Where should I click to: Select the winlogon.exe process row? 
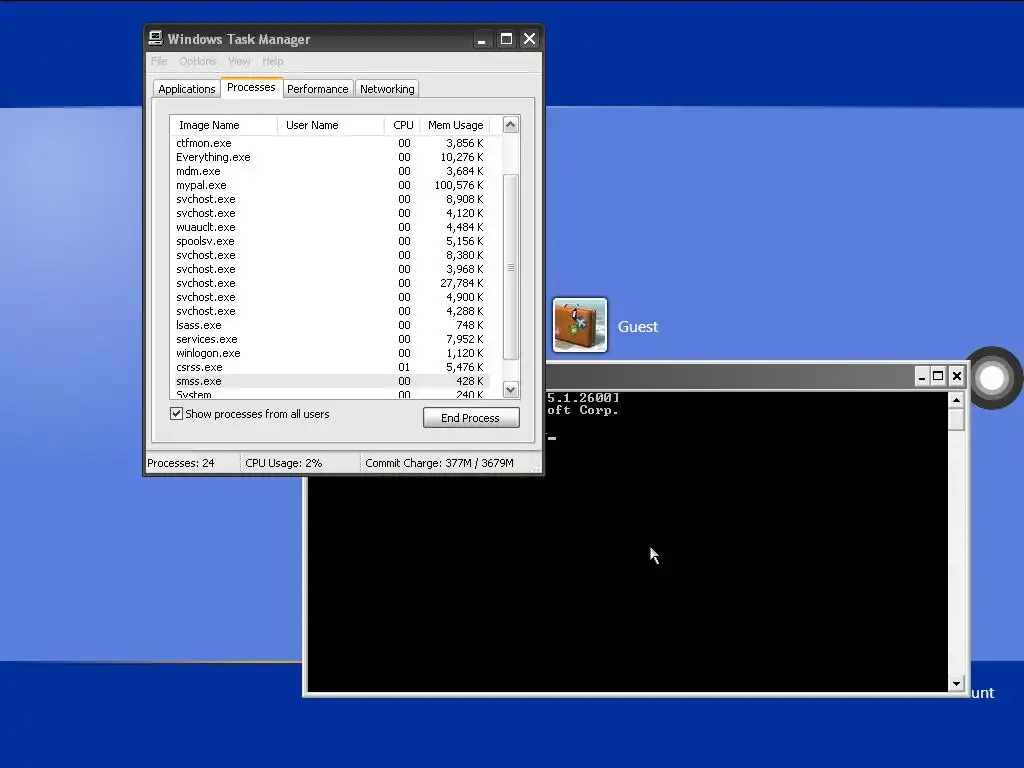click(330, 353)
